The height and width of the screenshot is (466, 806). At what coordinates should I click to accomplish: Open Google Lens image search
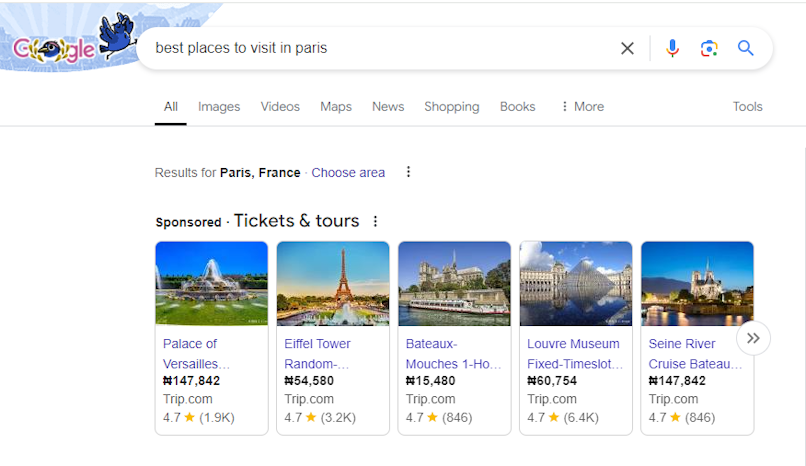tap(709, 48)
